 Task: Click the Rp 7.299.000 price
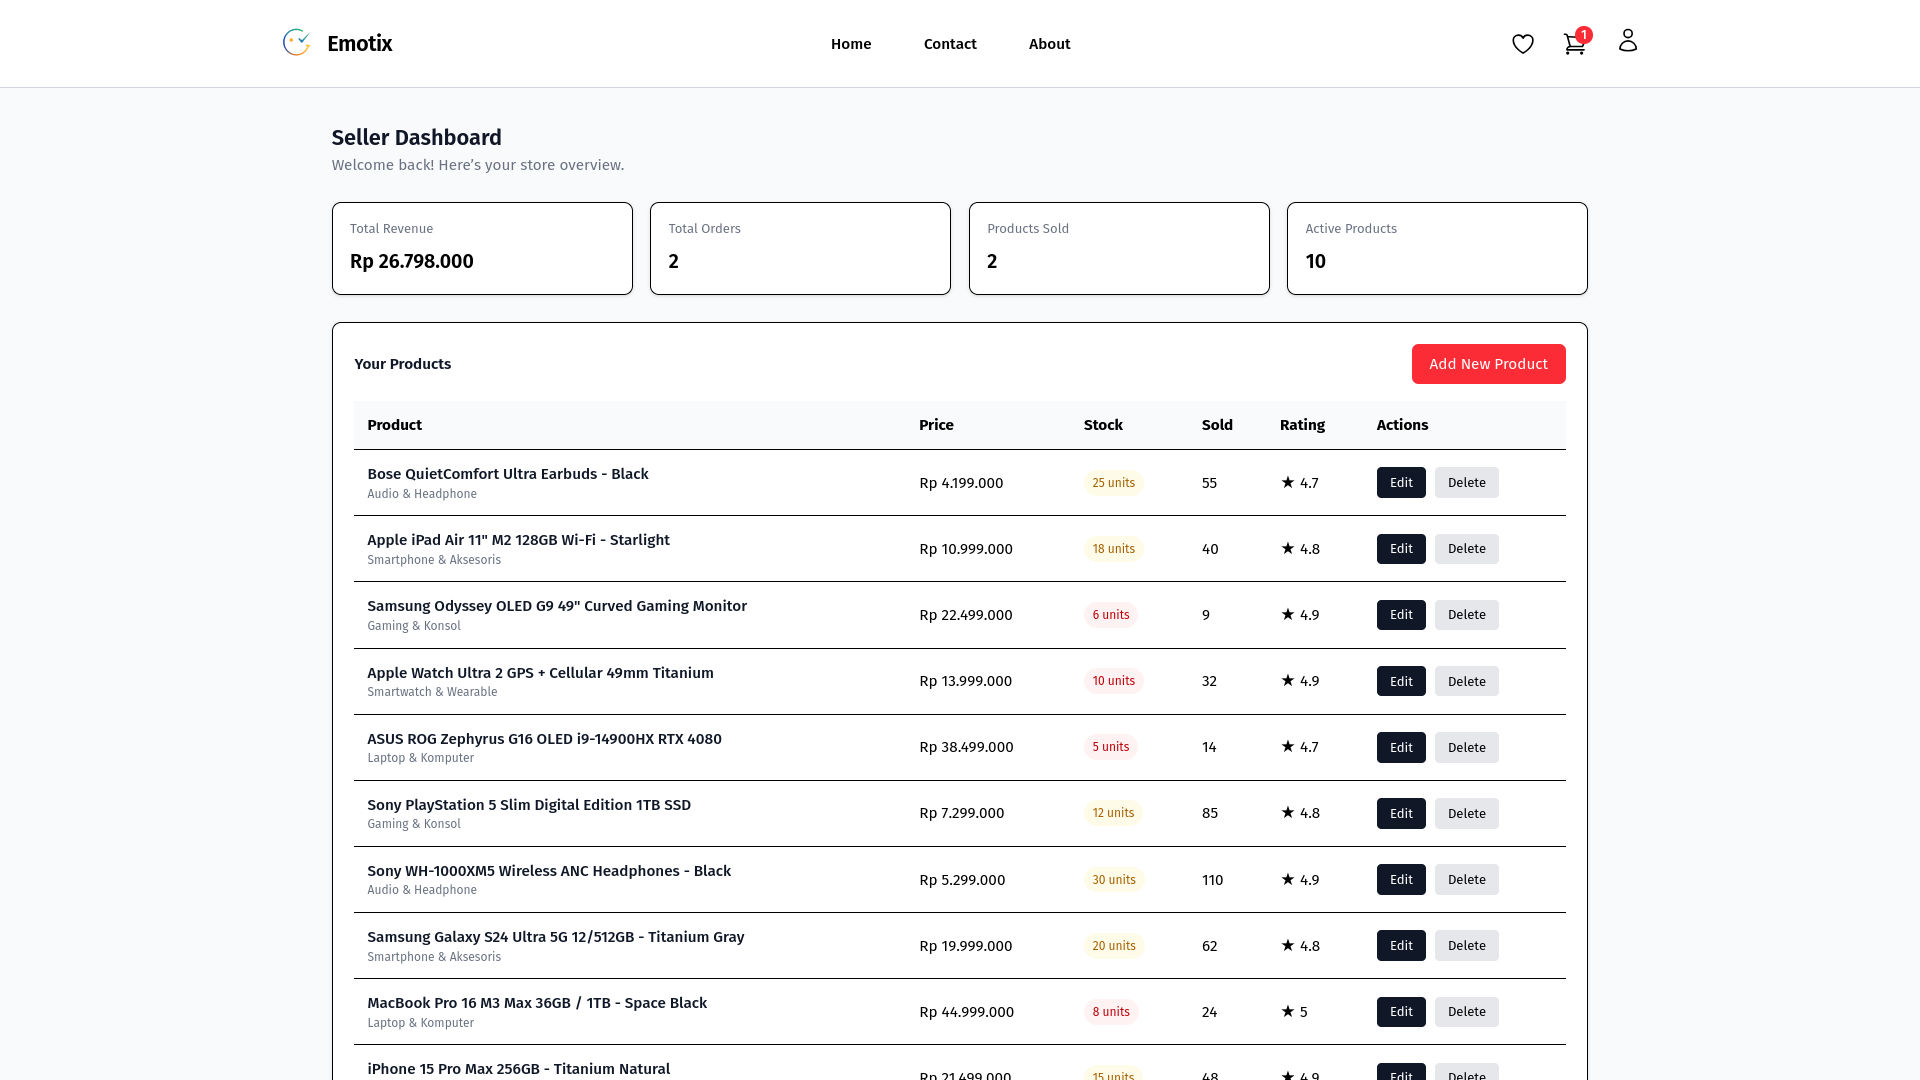[962, 813]
